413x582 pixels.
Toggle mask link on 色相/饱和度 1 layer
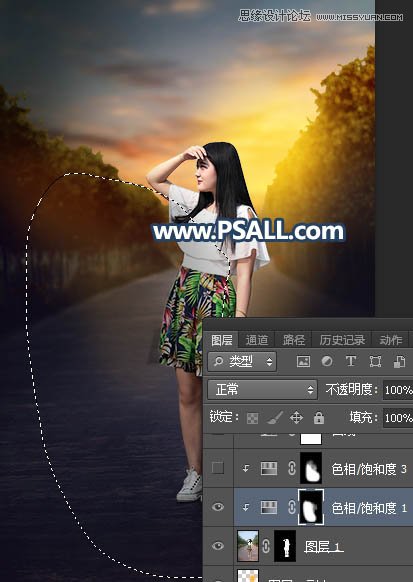coord(292,507)
